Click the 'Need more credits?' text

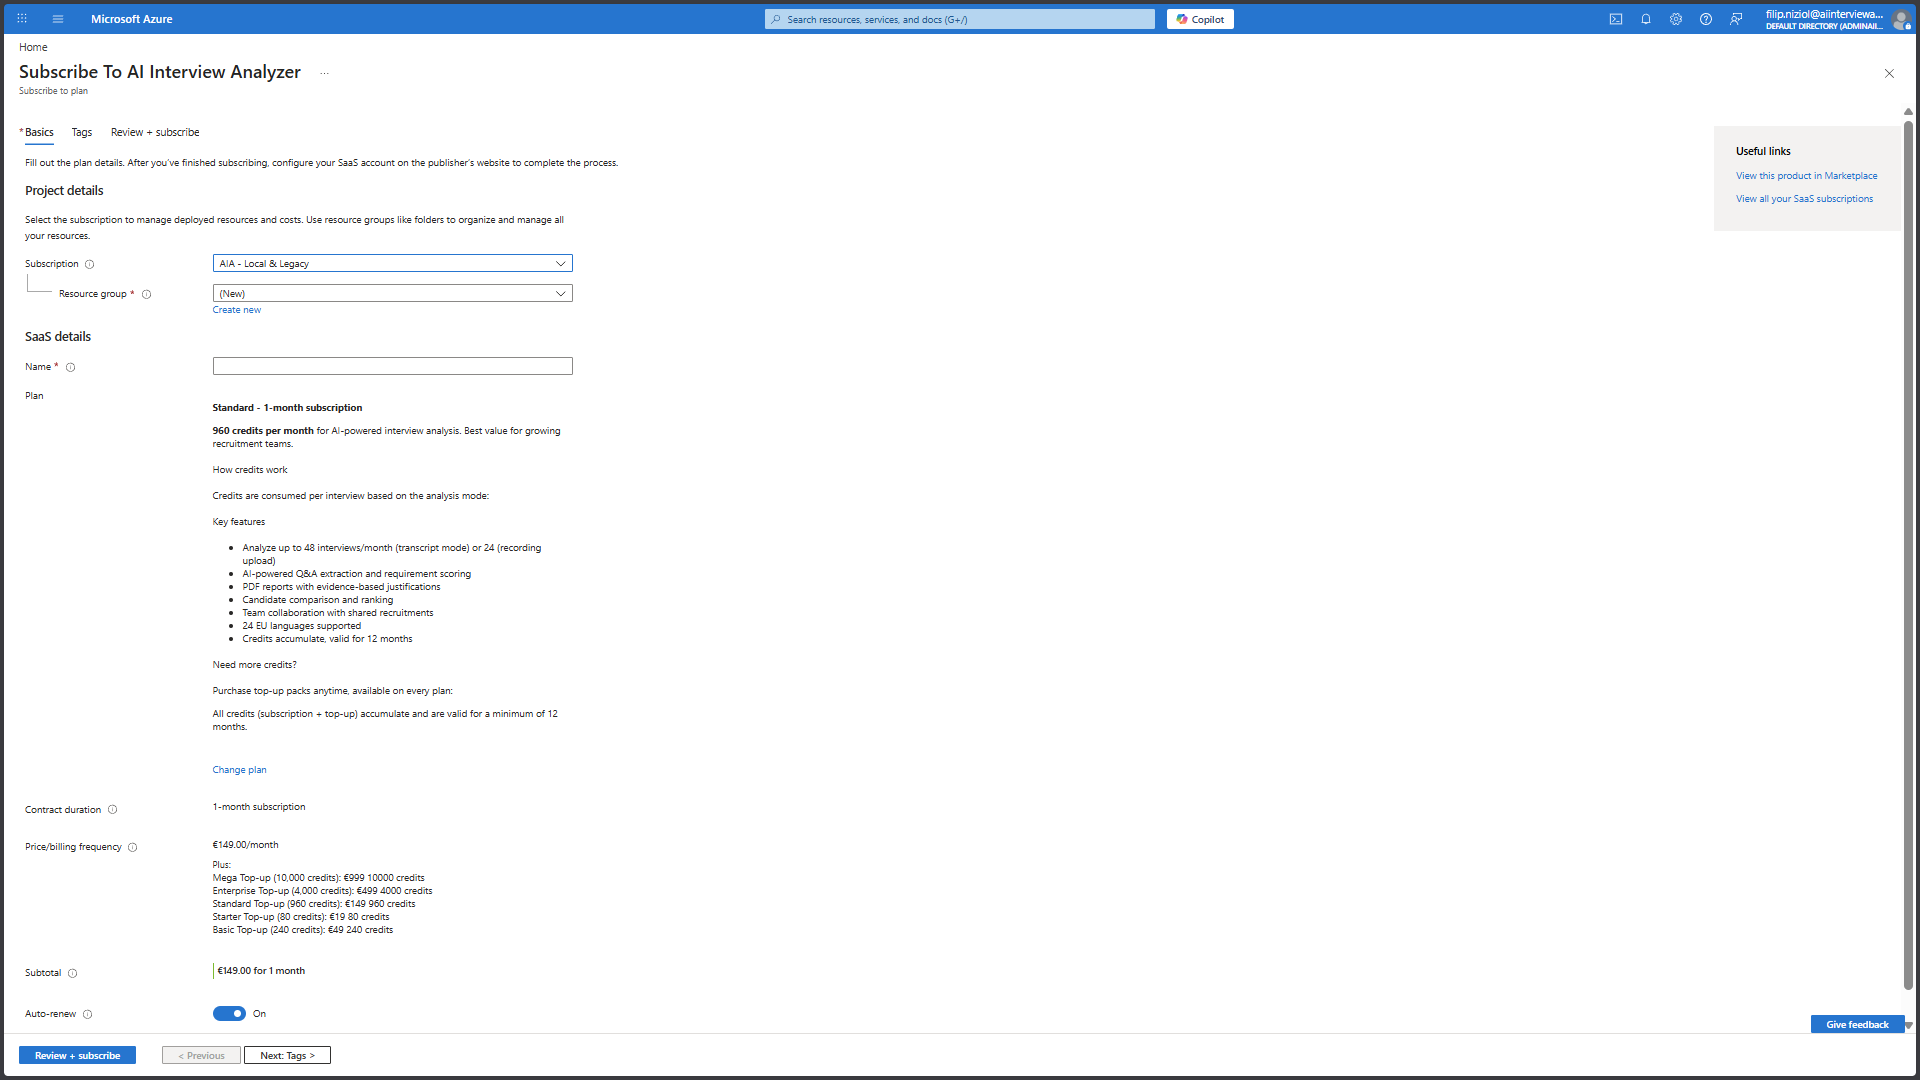tap(254, 665)
